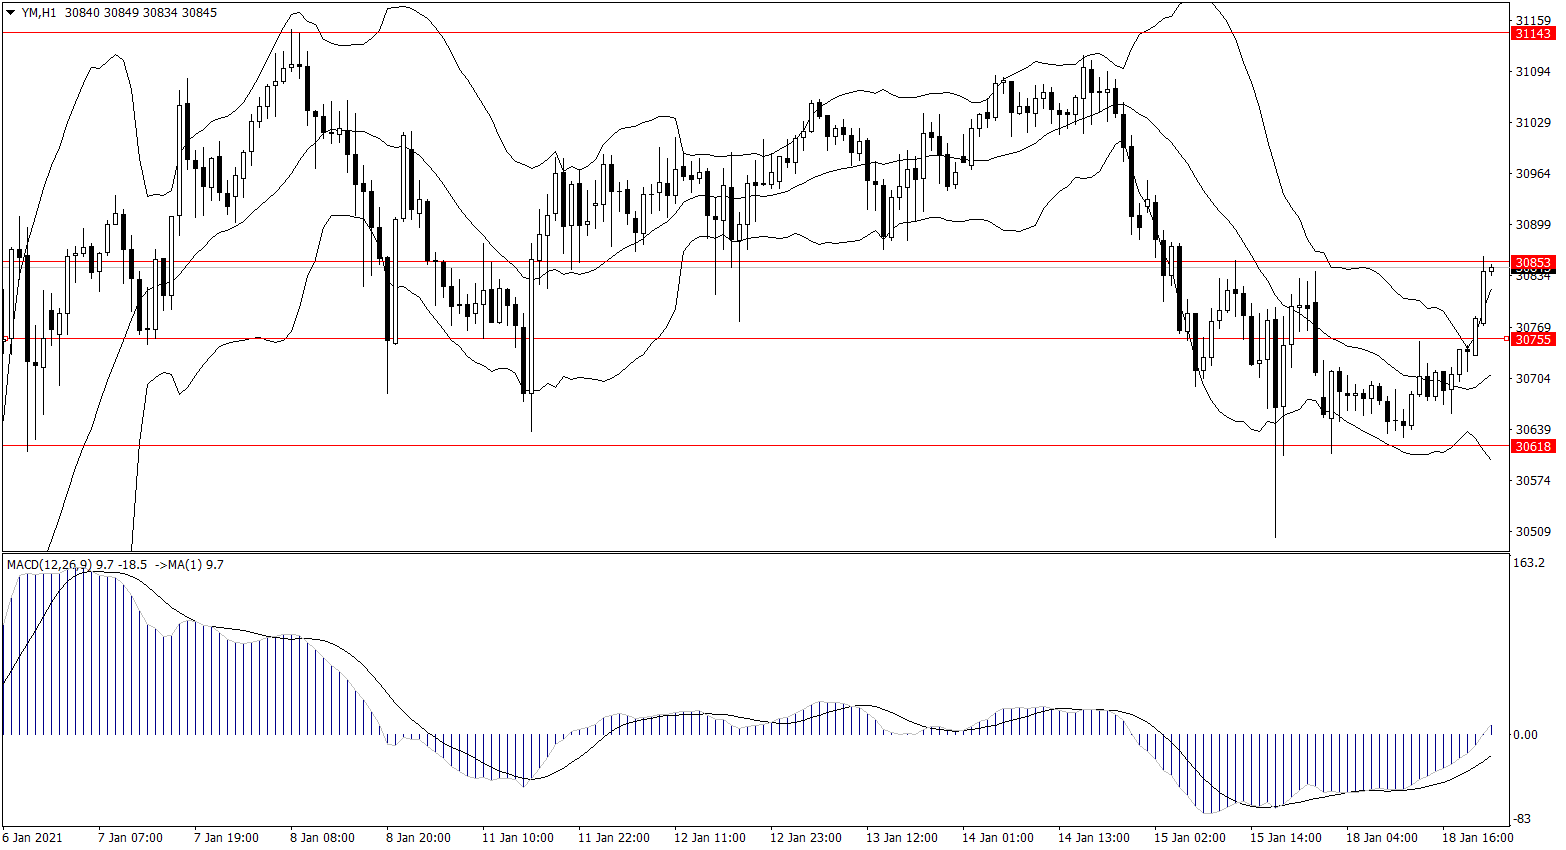Select the 11 Jan 10:00 time marker
Viewport: 1566px width, 850px height.
(x=517, y=838)
